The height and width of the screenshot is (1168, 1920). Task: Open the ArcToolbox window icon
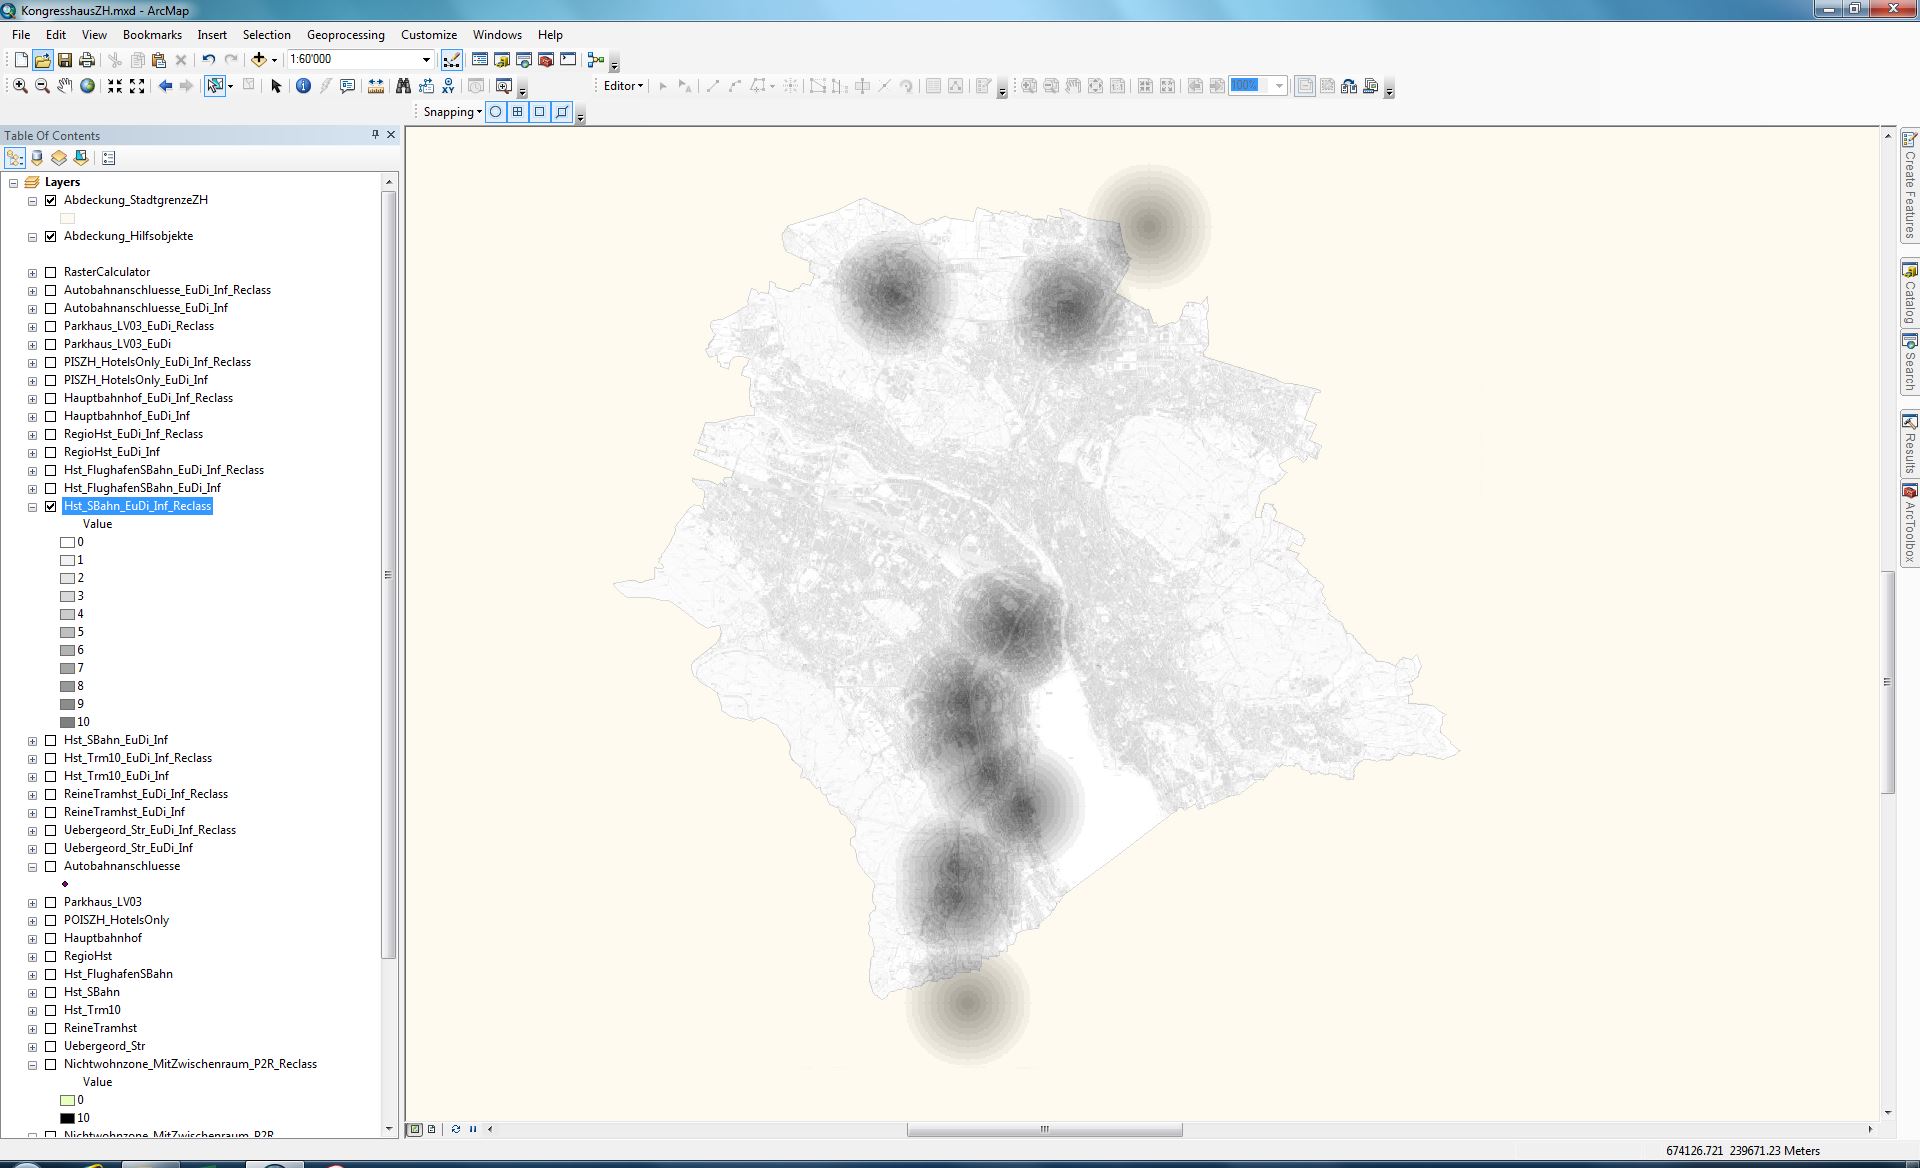546,60
